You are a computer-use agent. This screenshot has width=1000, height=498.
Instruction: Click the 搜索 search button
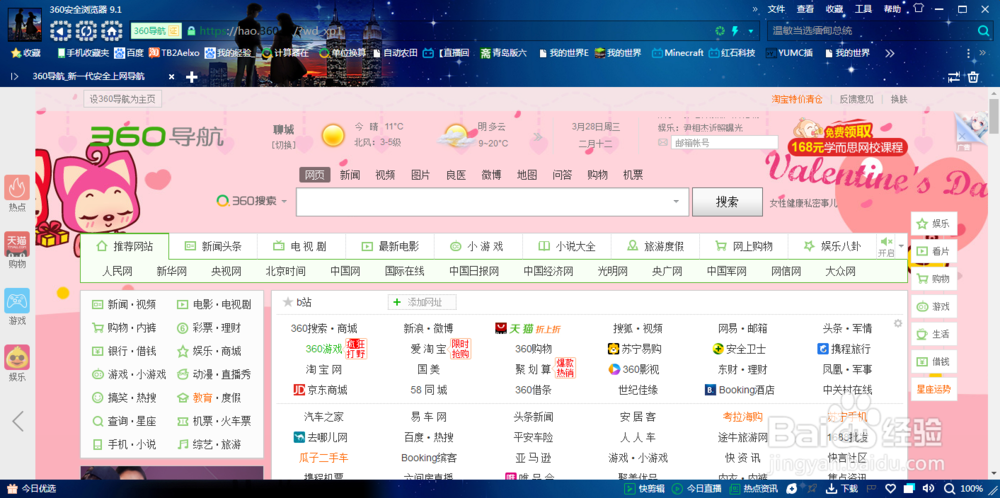point(727,202)
